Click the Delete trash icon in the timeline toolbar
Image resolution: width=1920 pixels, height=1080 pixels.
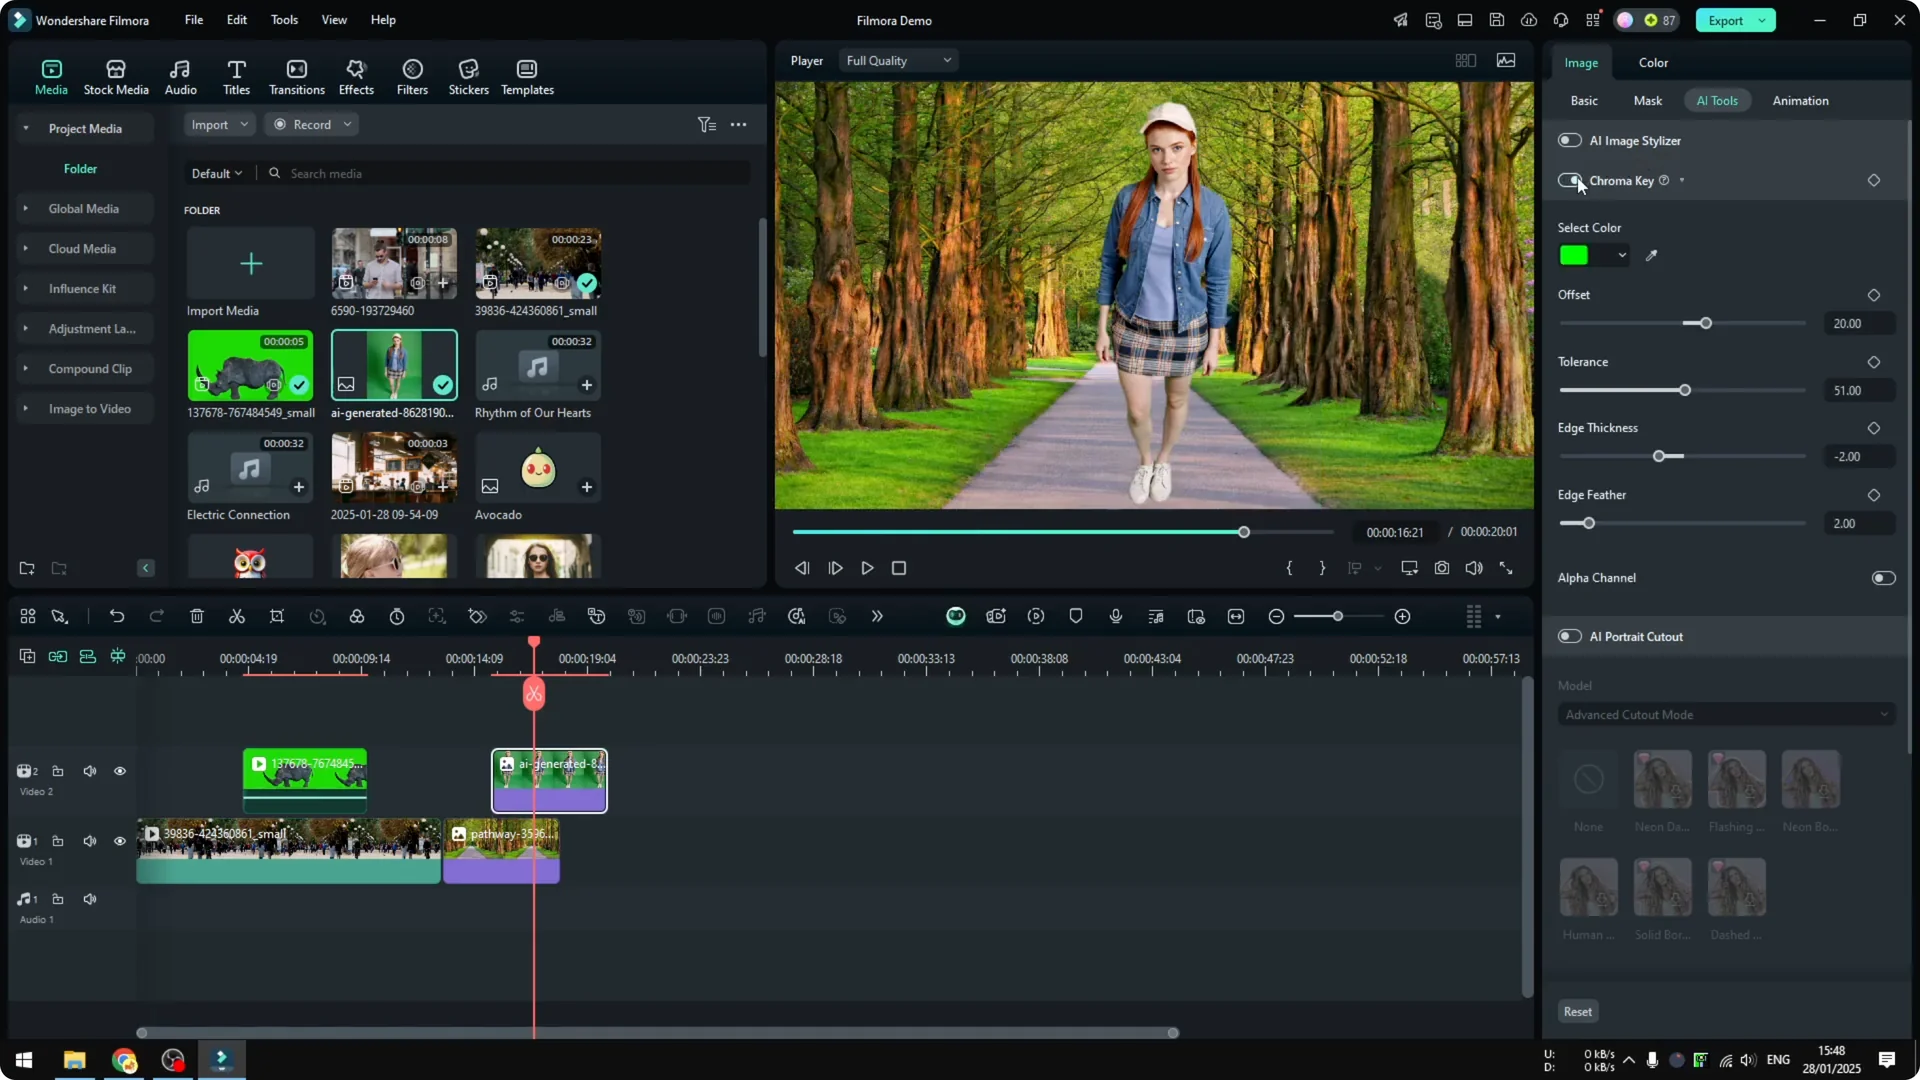[x=196, y=616]
